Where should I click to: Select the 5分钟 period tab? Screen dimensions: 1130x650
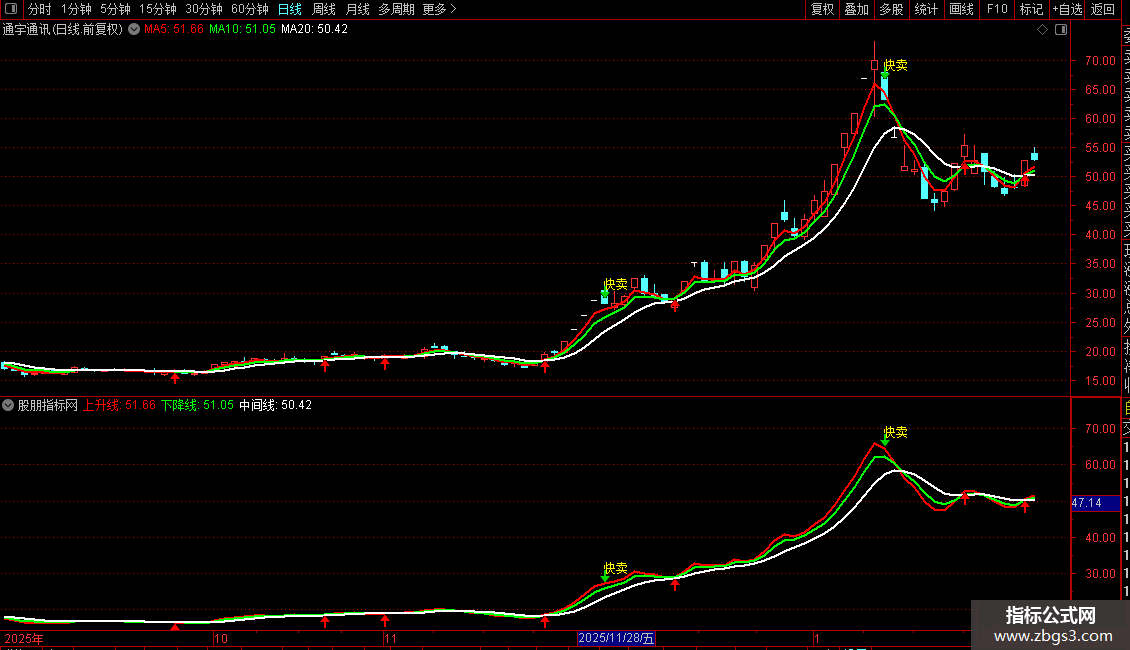click(115, 9)
